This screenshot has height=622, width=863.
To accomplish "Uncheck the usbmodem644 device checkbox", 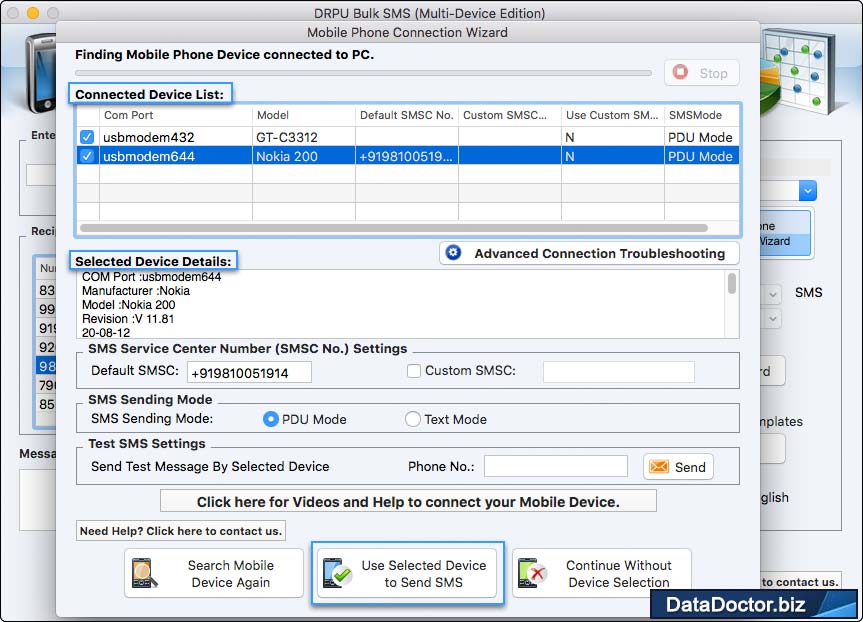I will (87, 156).
